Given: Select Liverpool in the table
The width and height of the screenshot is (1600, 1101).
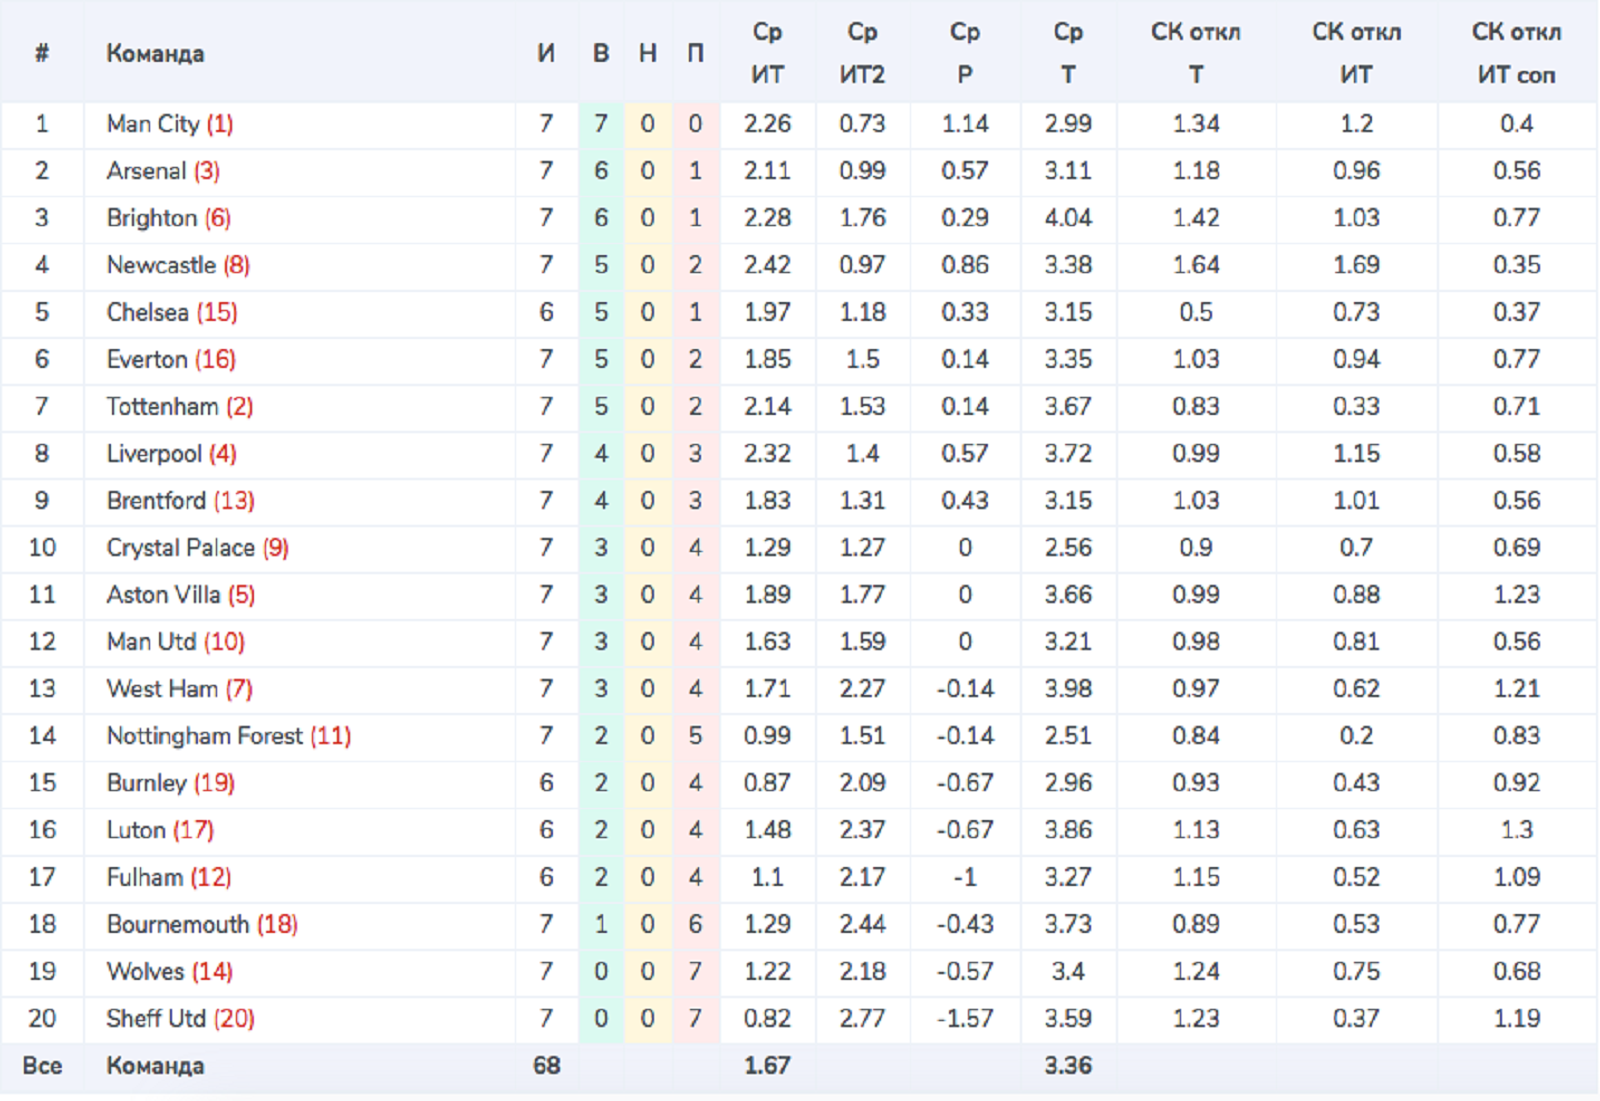Looking at the screenshot, I should 154,453.
